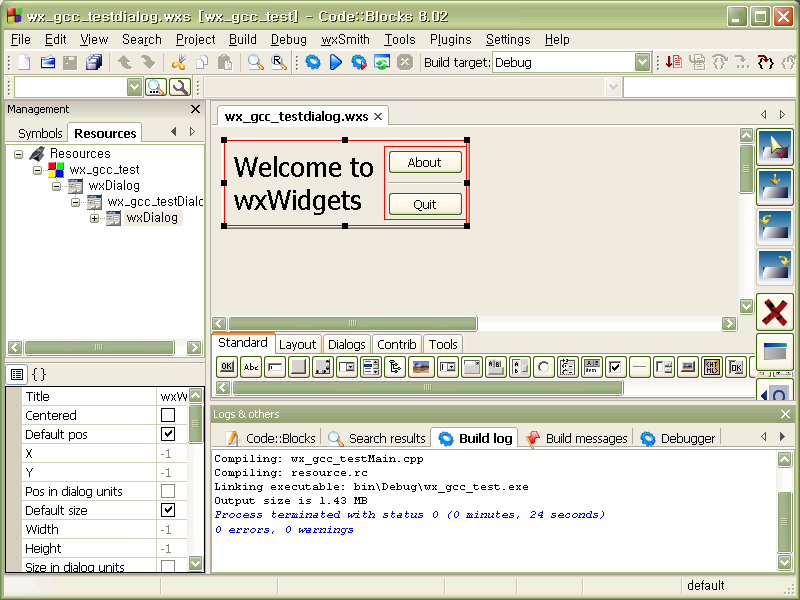Collapse the parent wxDialog tree node
This screenshot has width=800, height=600.
tap(56, 186)
